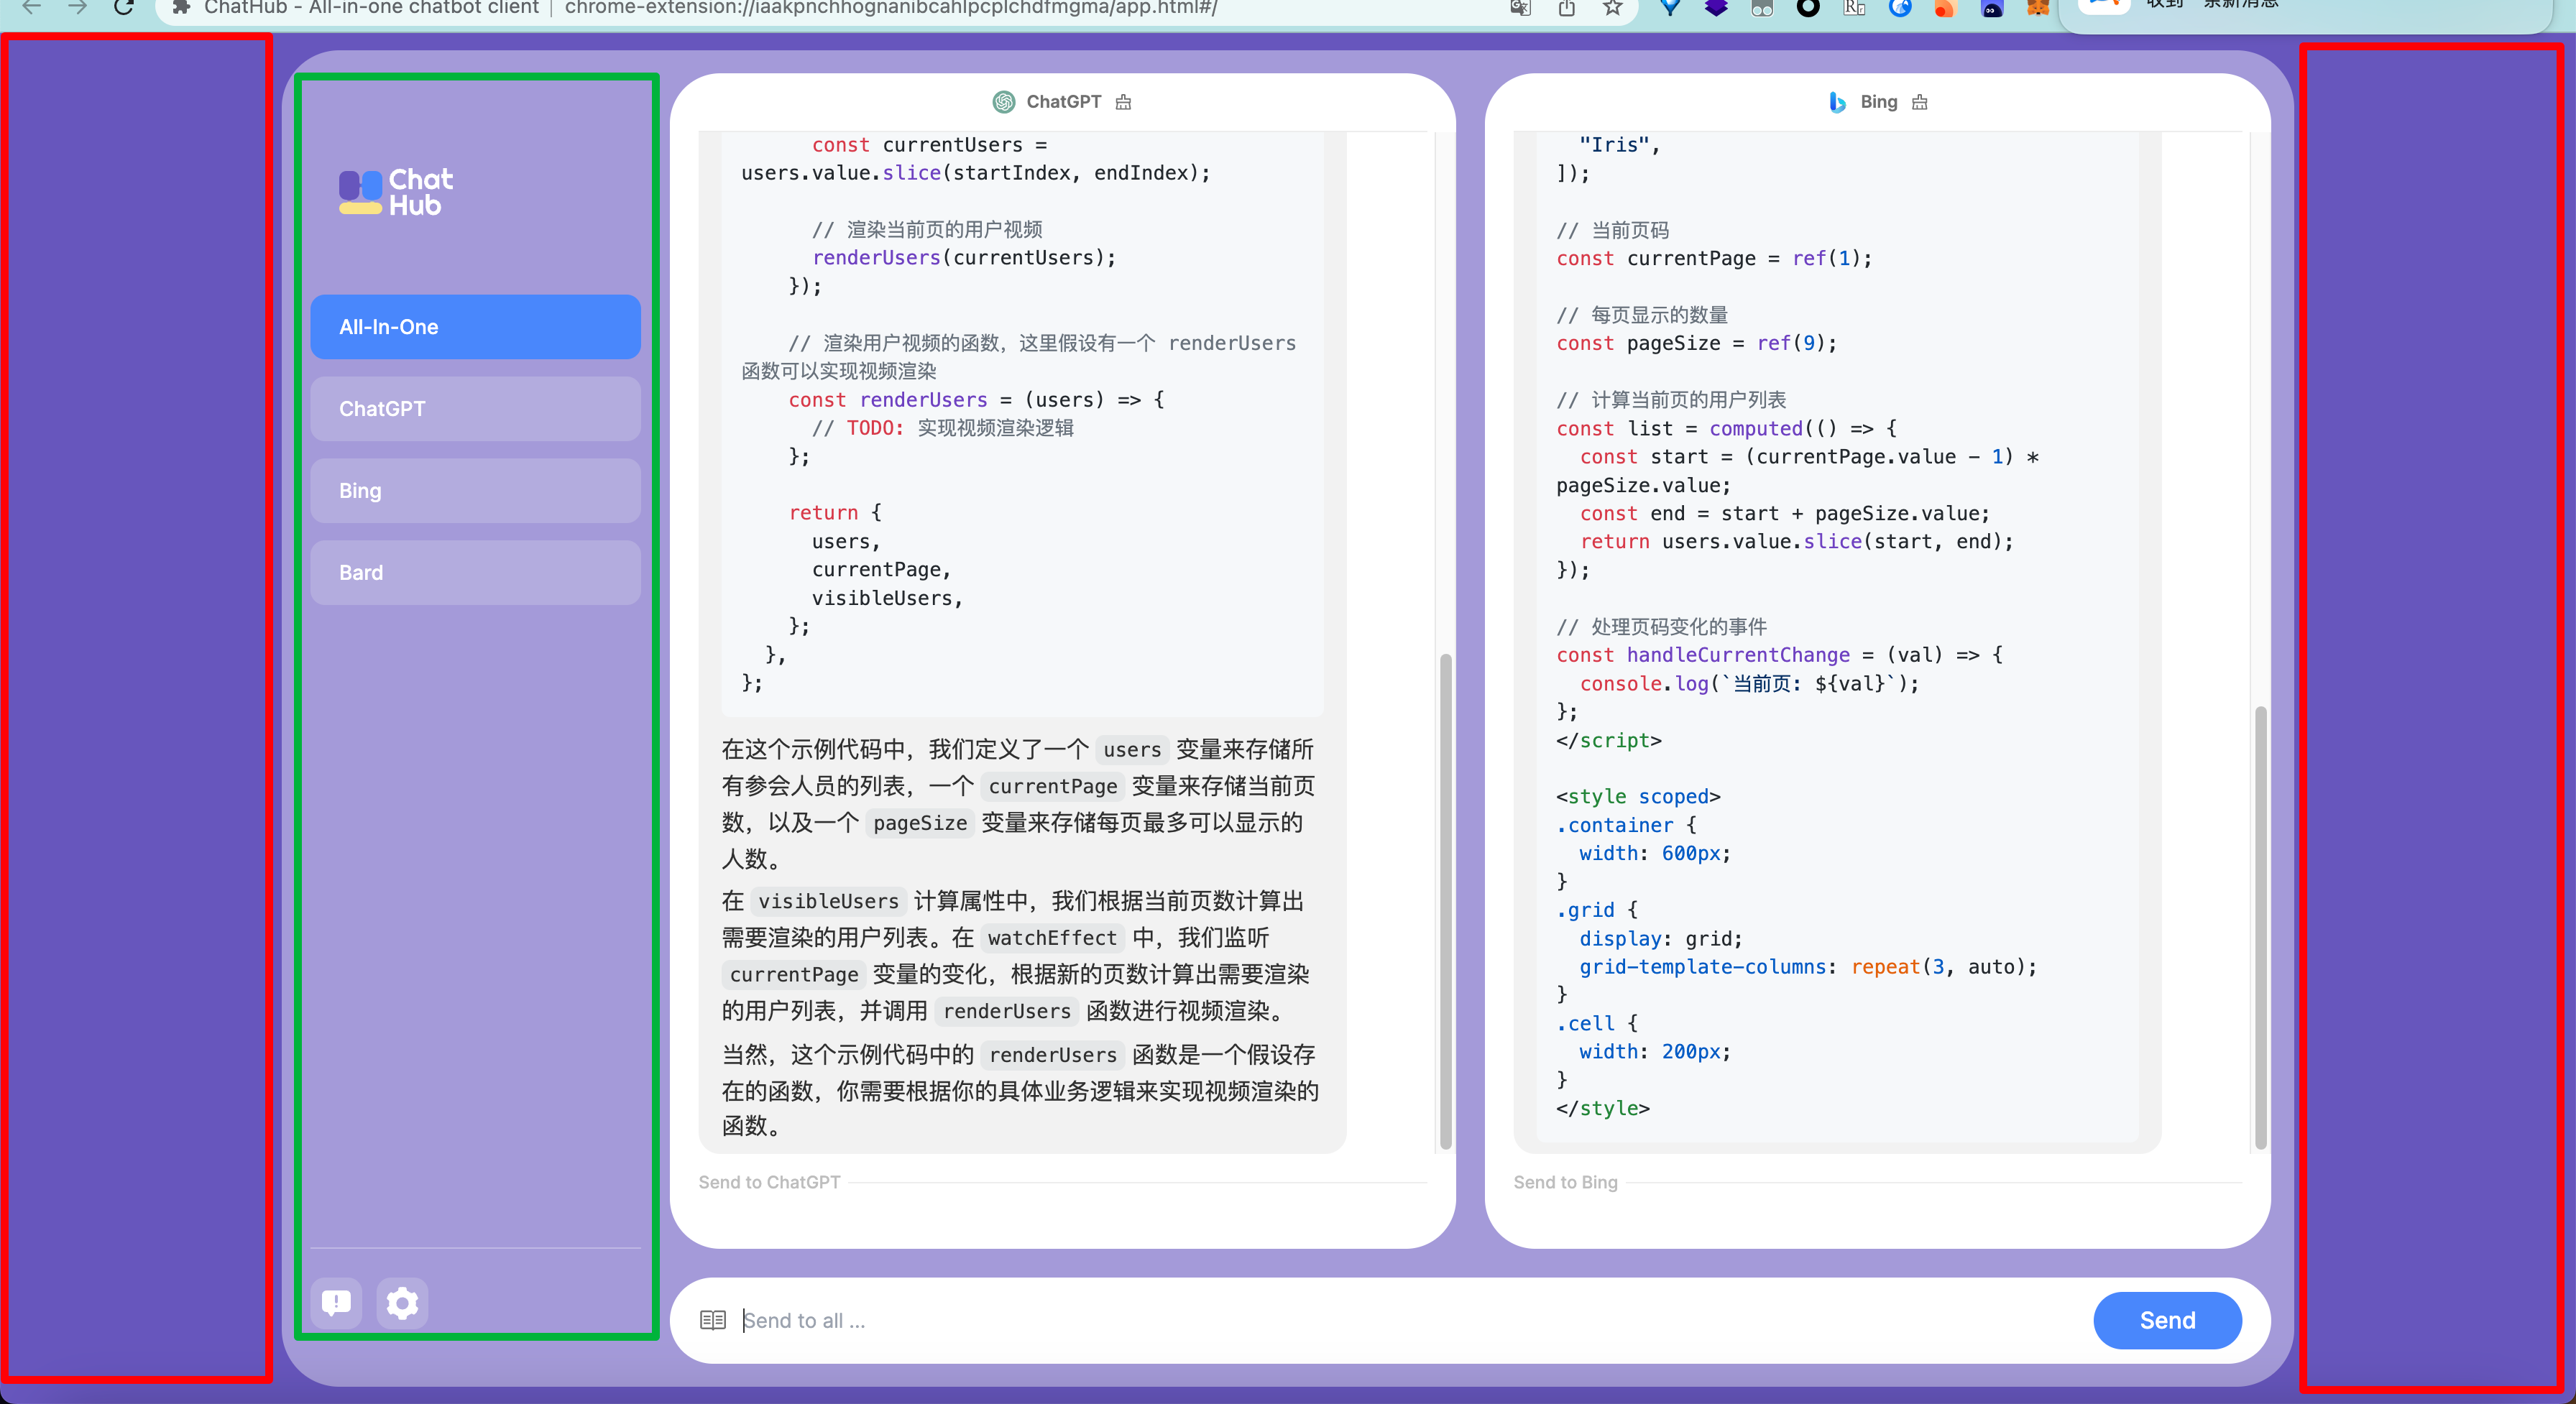Switch to the Bing sidebar entry
This screenshot has width=2576, height=1404.
[475, 490]
